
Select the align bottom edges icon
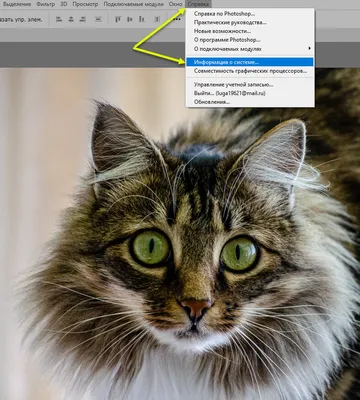(142, 19)
